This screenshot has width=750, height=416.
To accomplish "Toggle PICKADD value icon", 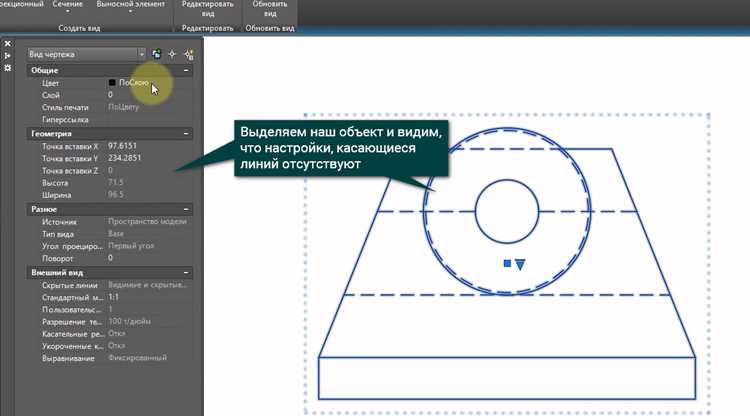I will pos(156,55).
